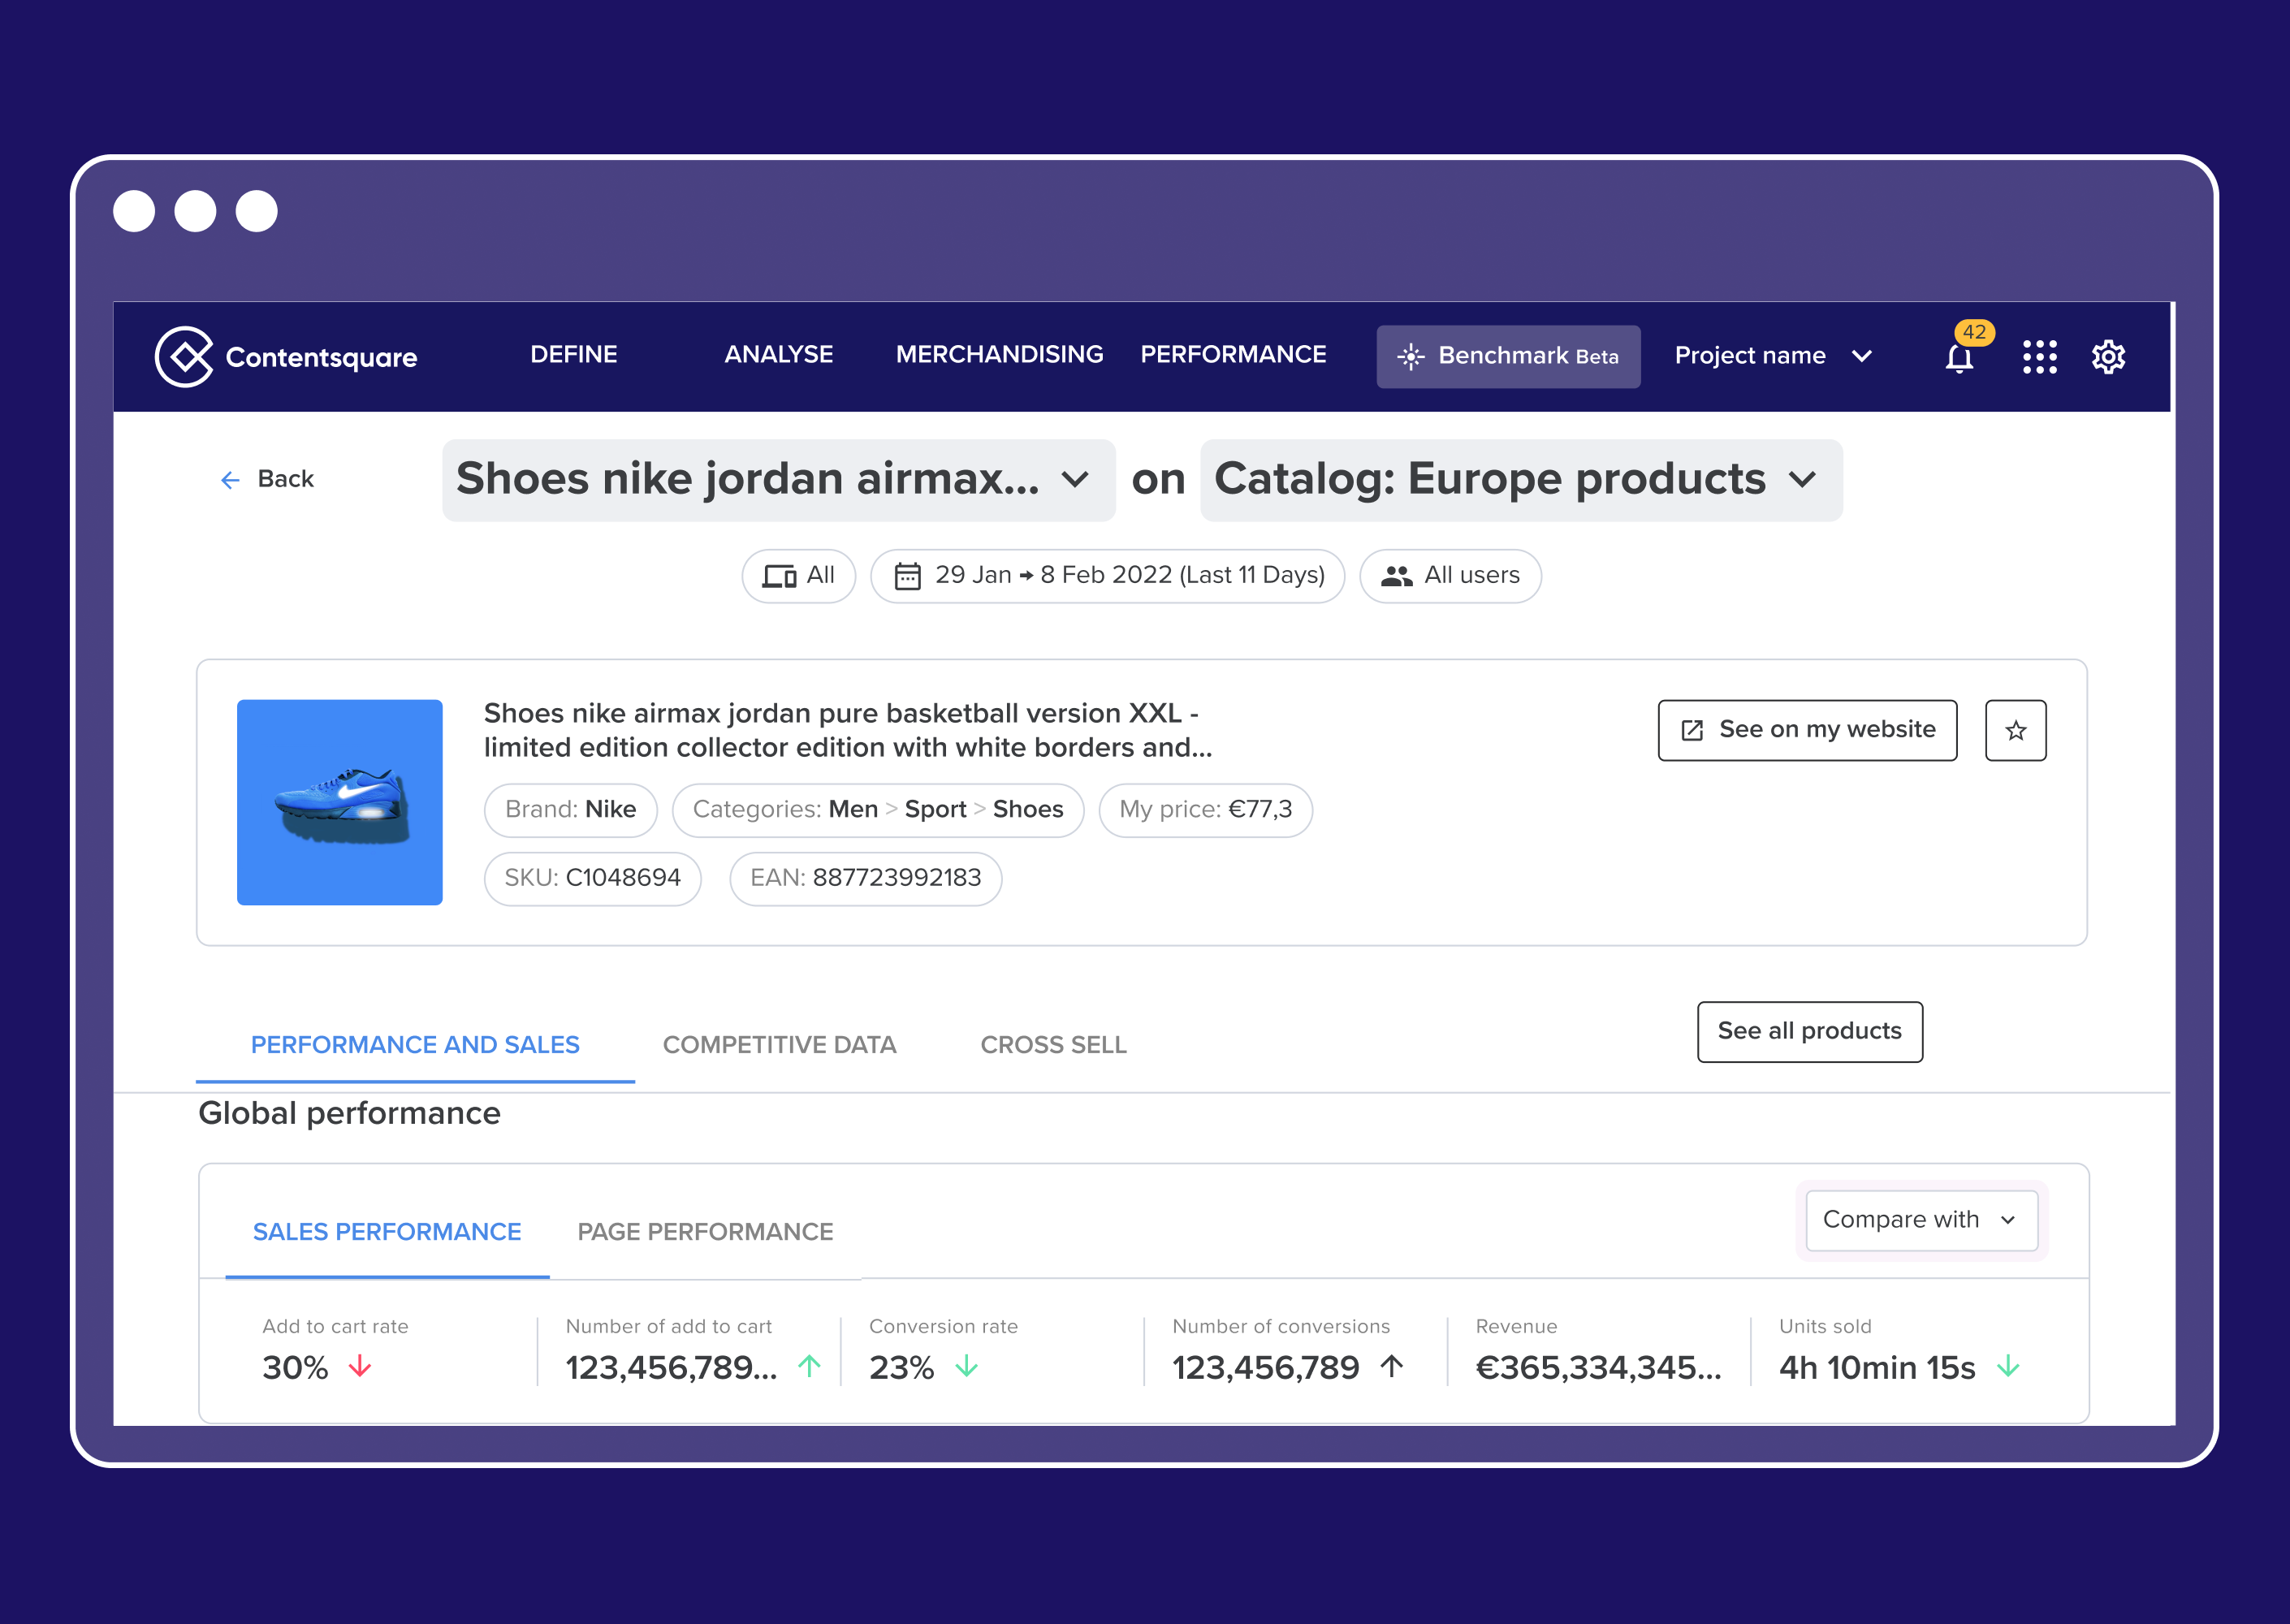Click the Back arrow icon
The height and width of the screenshot is (1624, 2290).
coord(230,480)
